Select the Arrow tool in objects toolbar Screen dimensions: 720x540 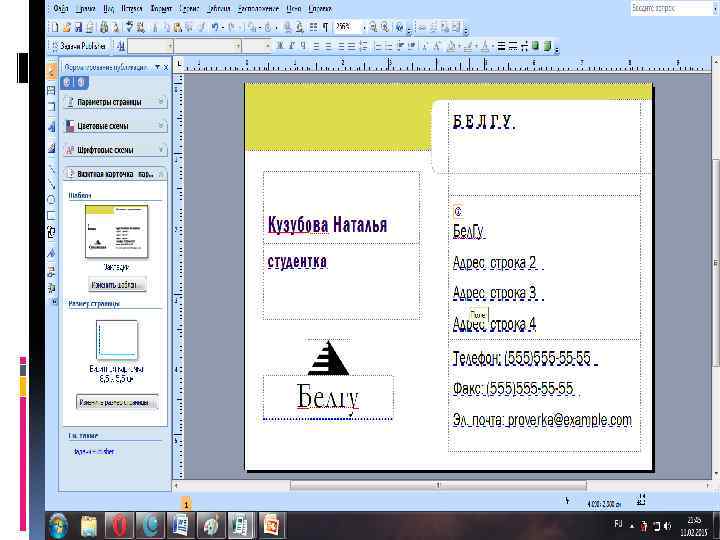point(51,185)
